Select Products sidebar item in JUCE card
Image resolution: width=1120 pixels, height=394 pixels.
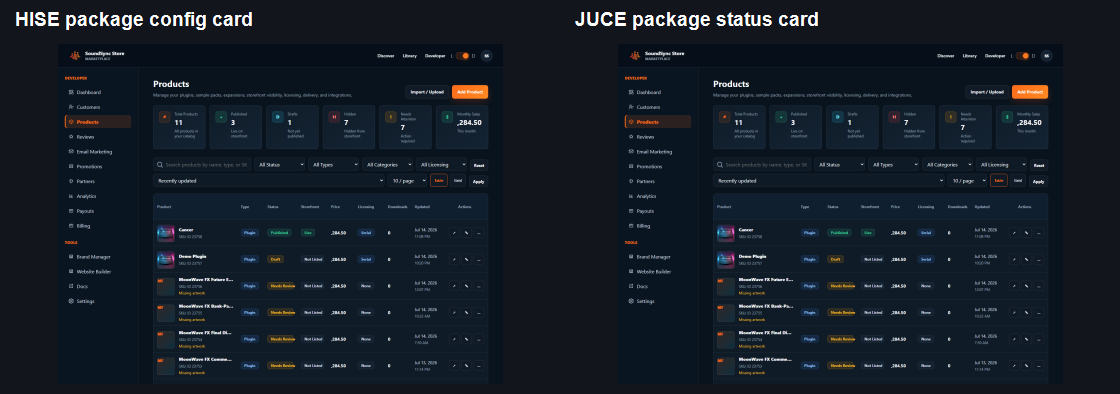point(658,122)
